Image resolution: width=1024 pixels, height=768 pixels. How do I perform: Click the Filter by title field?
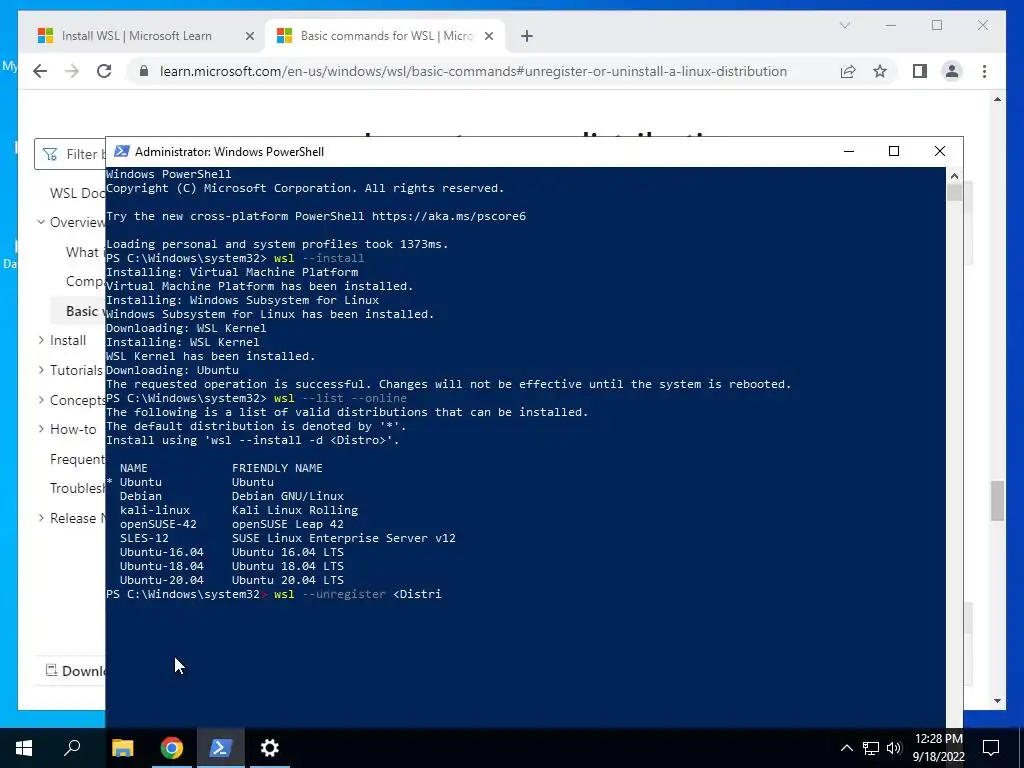pos(71,154)
